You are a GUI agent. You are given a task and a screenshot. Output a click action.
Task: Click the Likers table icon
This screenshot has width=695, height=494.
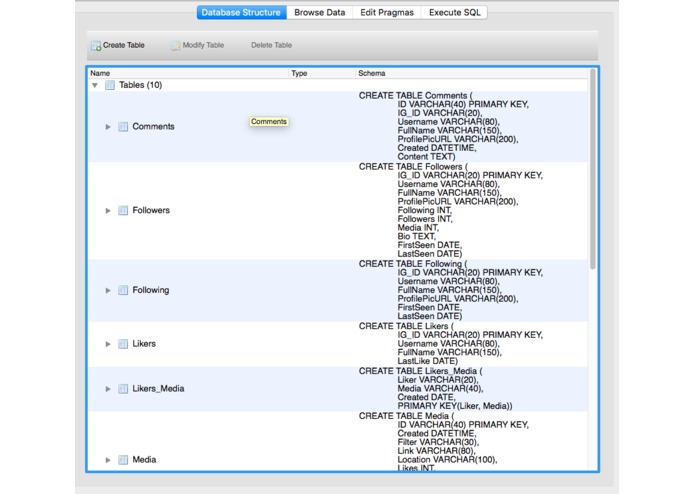123,344
